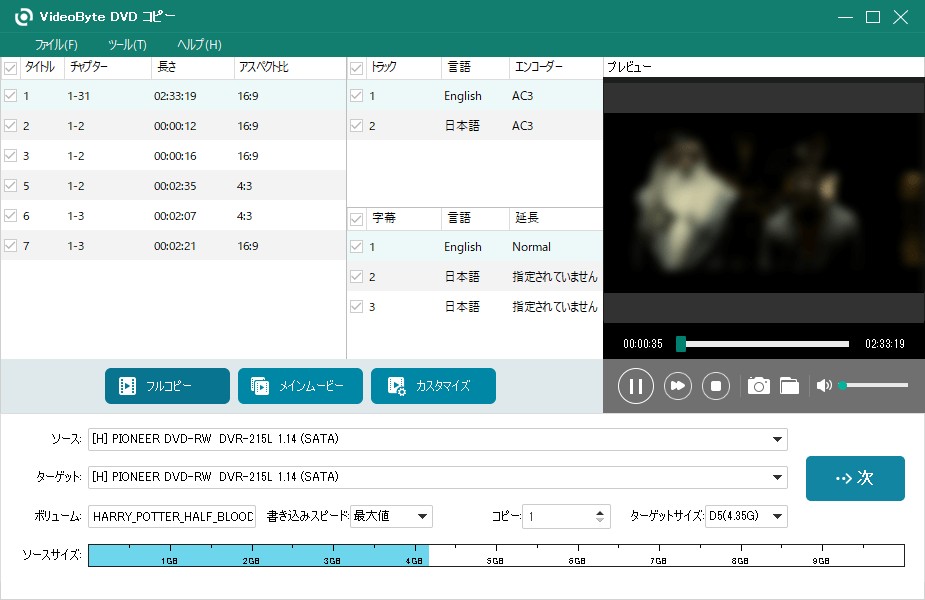Select the Normal subtitle value
925x600 pixels.
(532, 247)
